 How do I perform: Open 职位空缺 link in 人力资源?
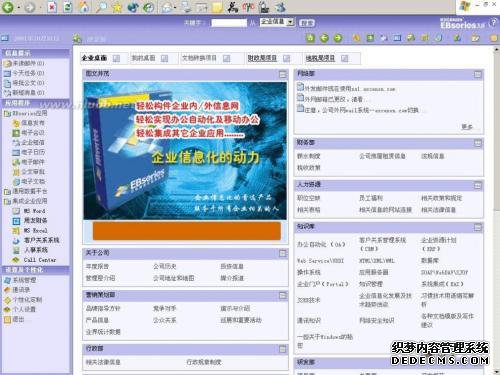tap(309, 198)
